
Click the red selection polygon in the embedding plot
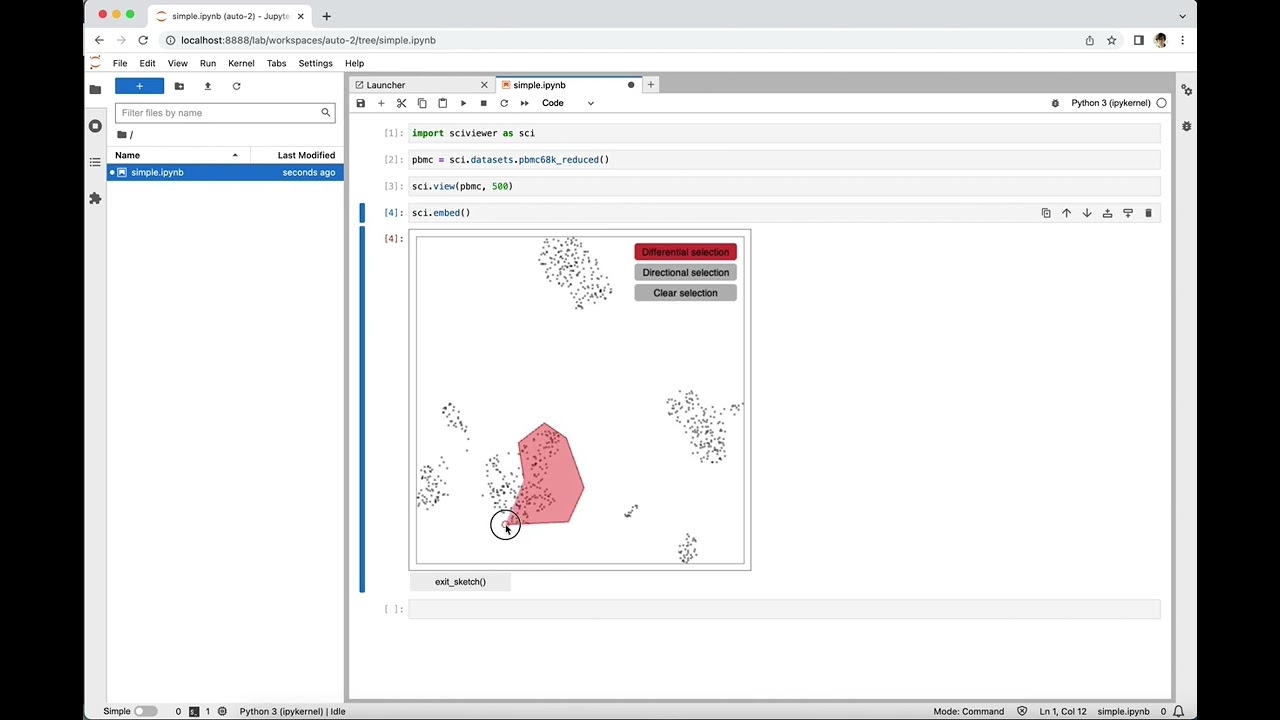coord(550,475)
